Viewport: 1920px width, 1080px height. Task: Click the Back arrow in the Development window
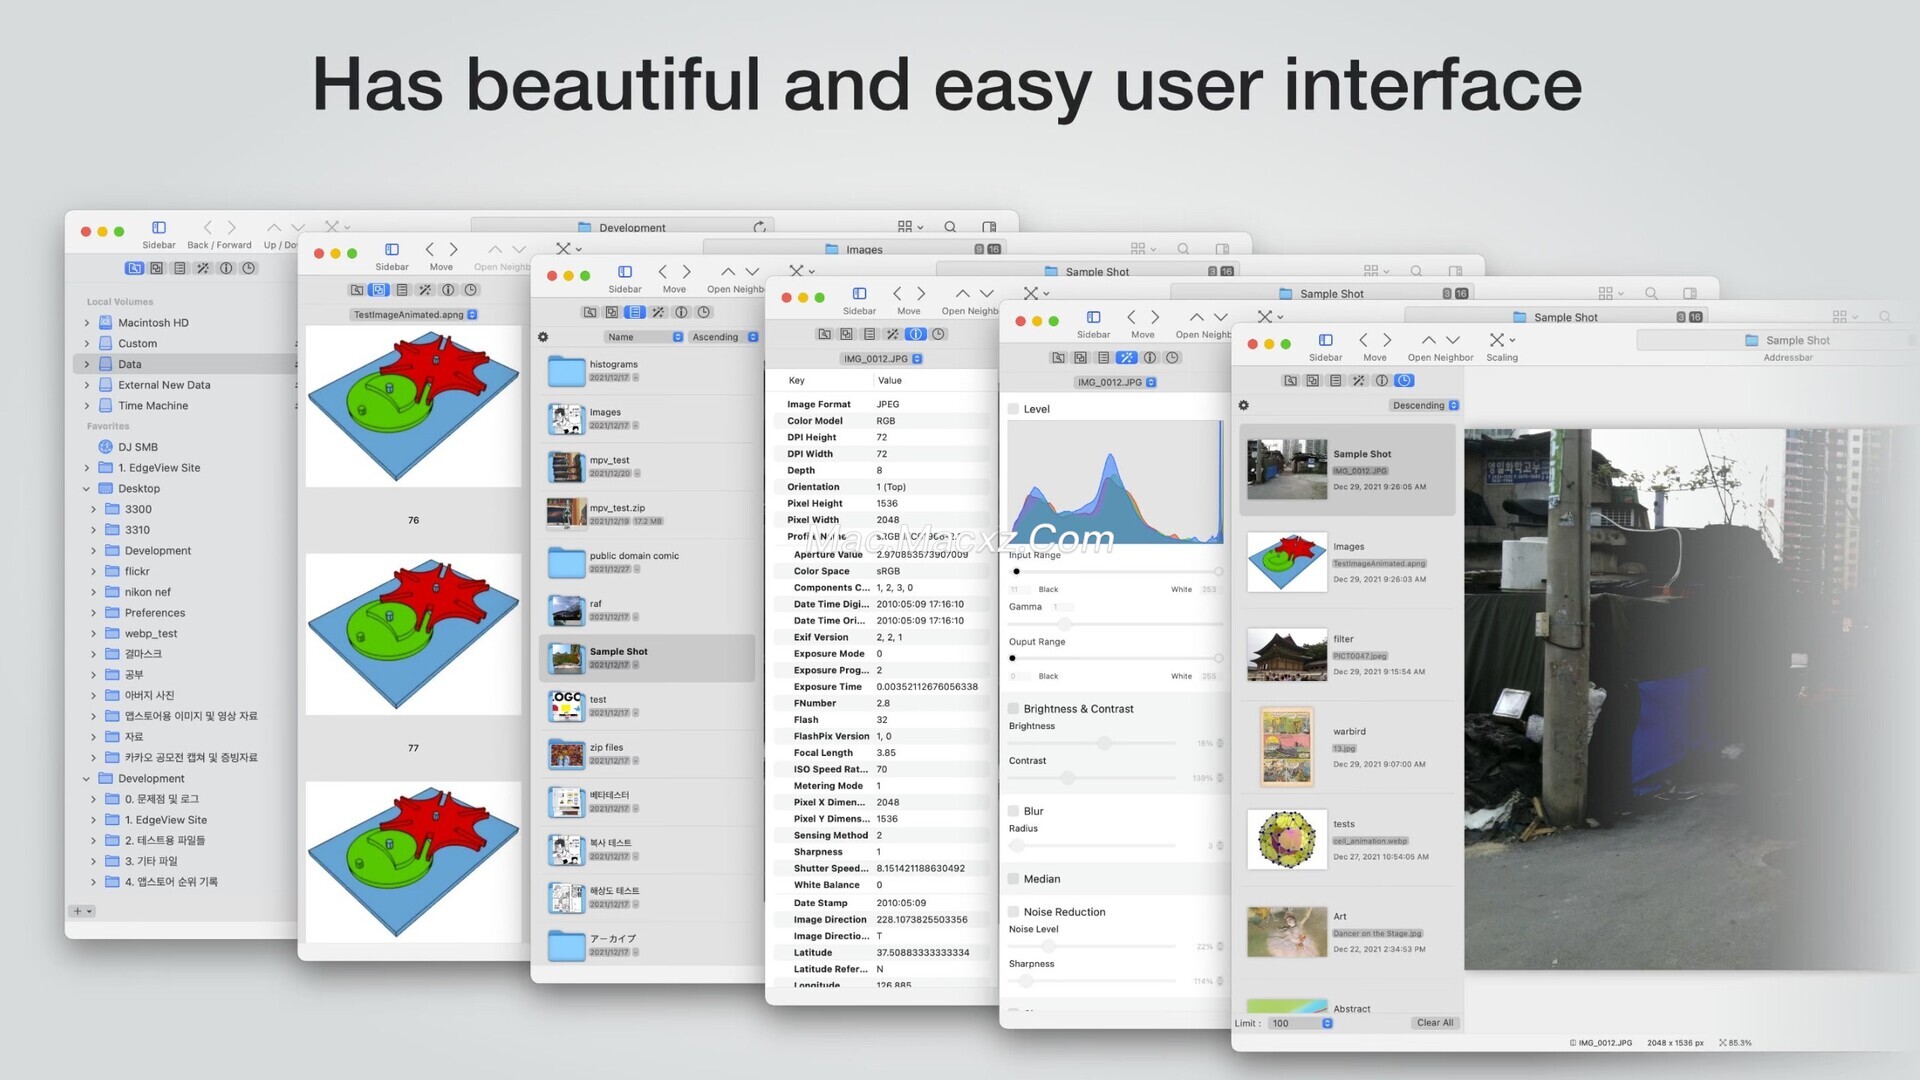[x=208, y=227]
